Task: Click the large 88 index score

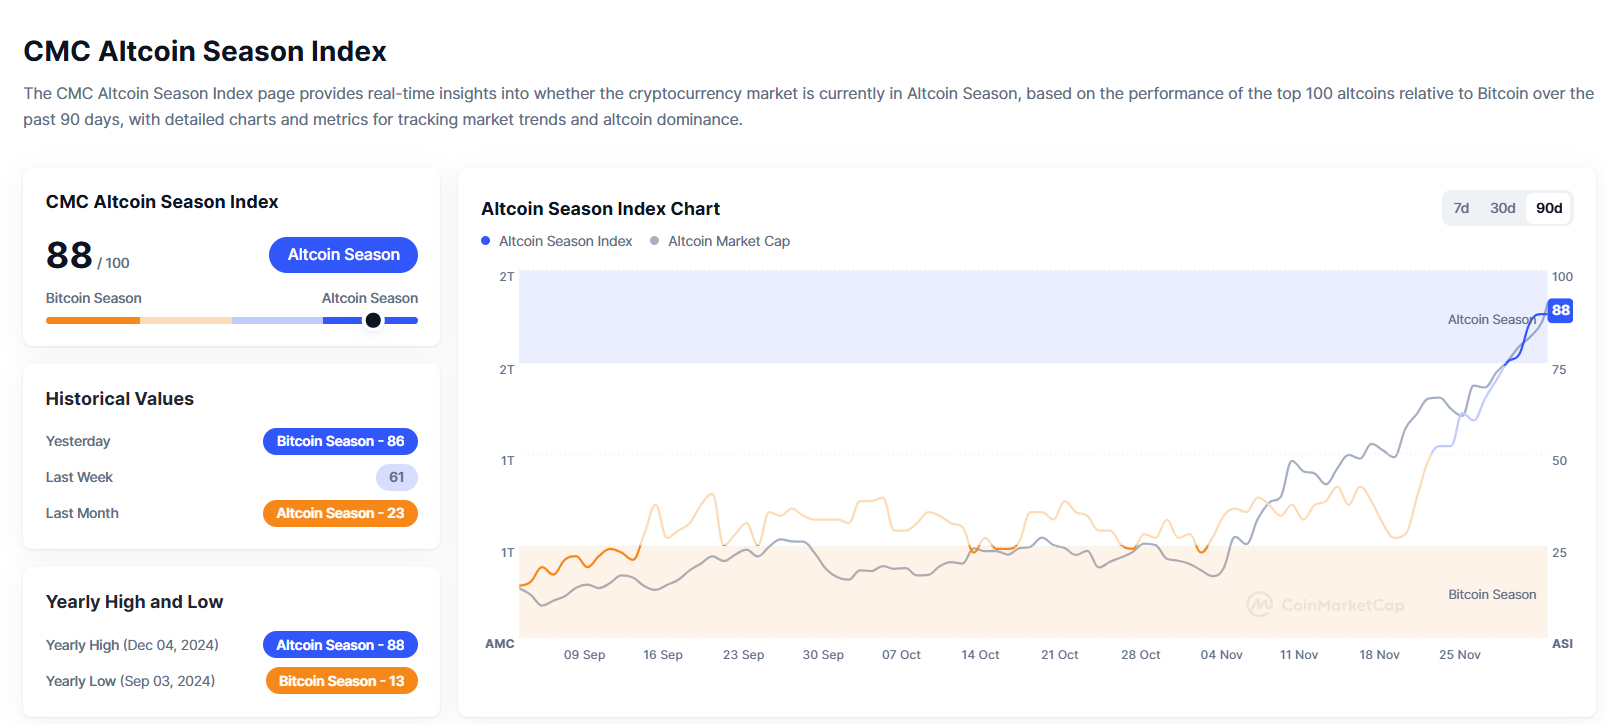Action: pos(69,255)
